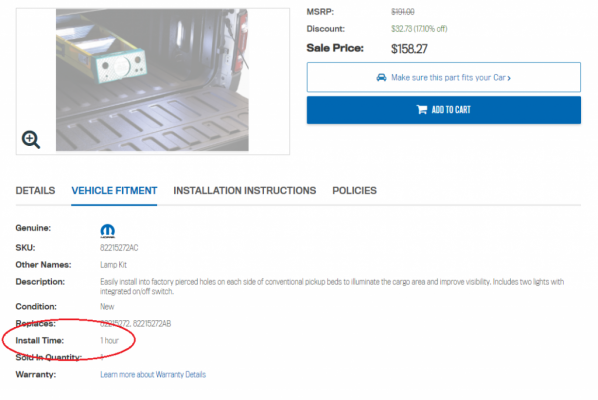Click the chevron after 'fits your Car'

coord(509,78)
